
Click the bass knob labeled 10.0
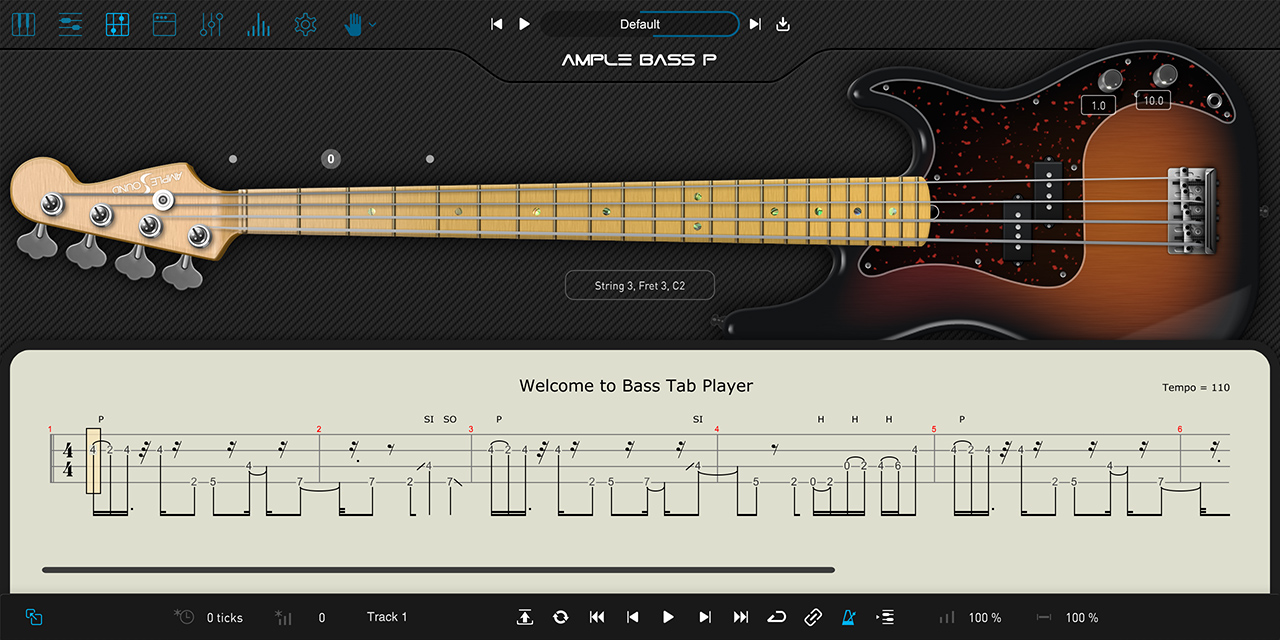point(1164,75)
